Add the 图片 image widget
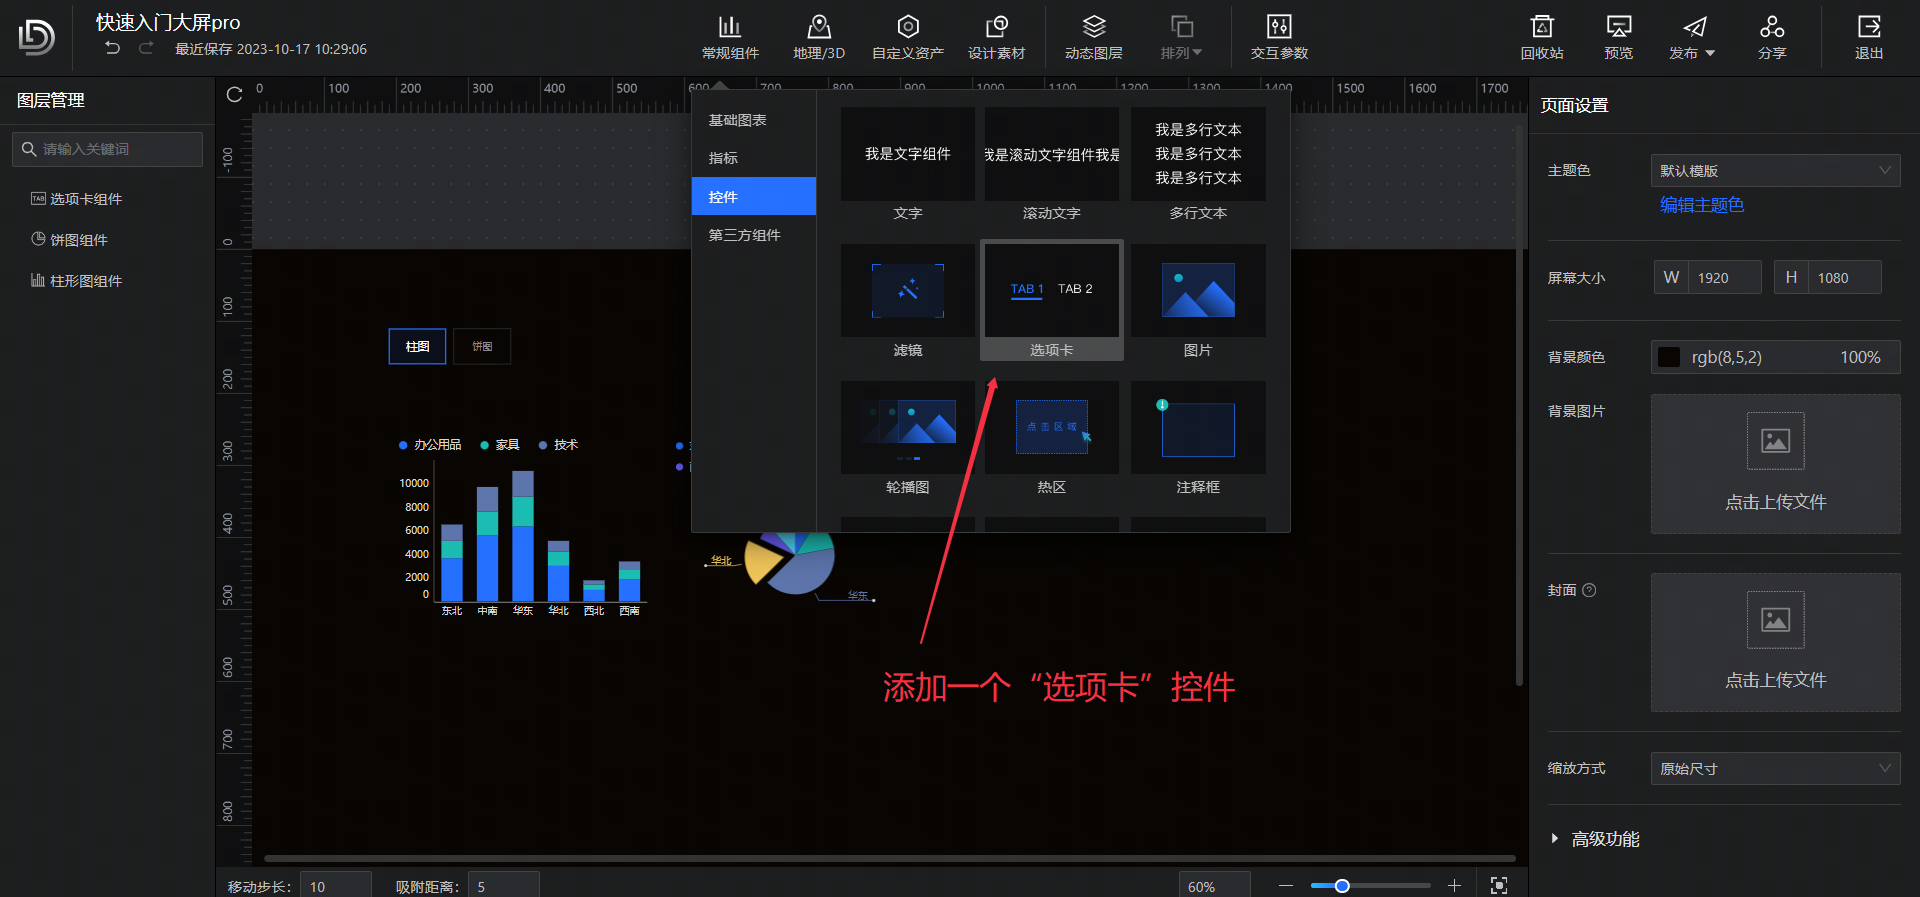The width and height of the screenshot is (1920, 897). 1198,301
